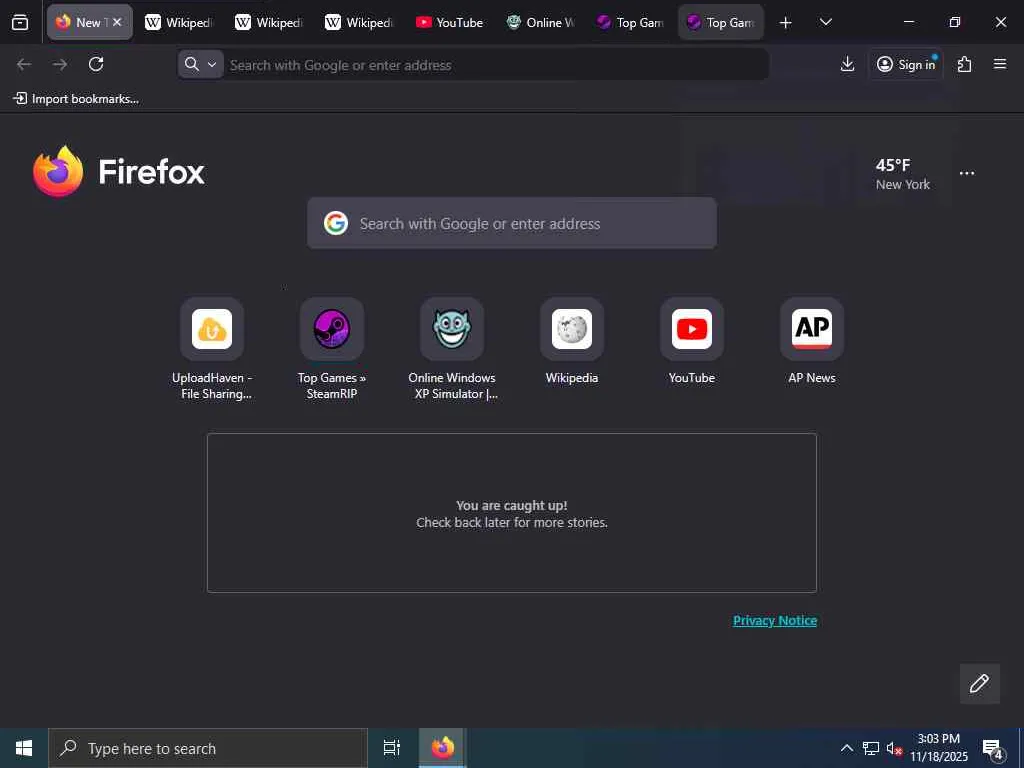This screenshot has width=1024, height=768.
Task: Close the New Tab tab
Action: click(117, 22)
